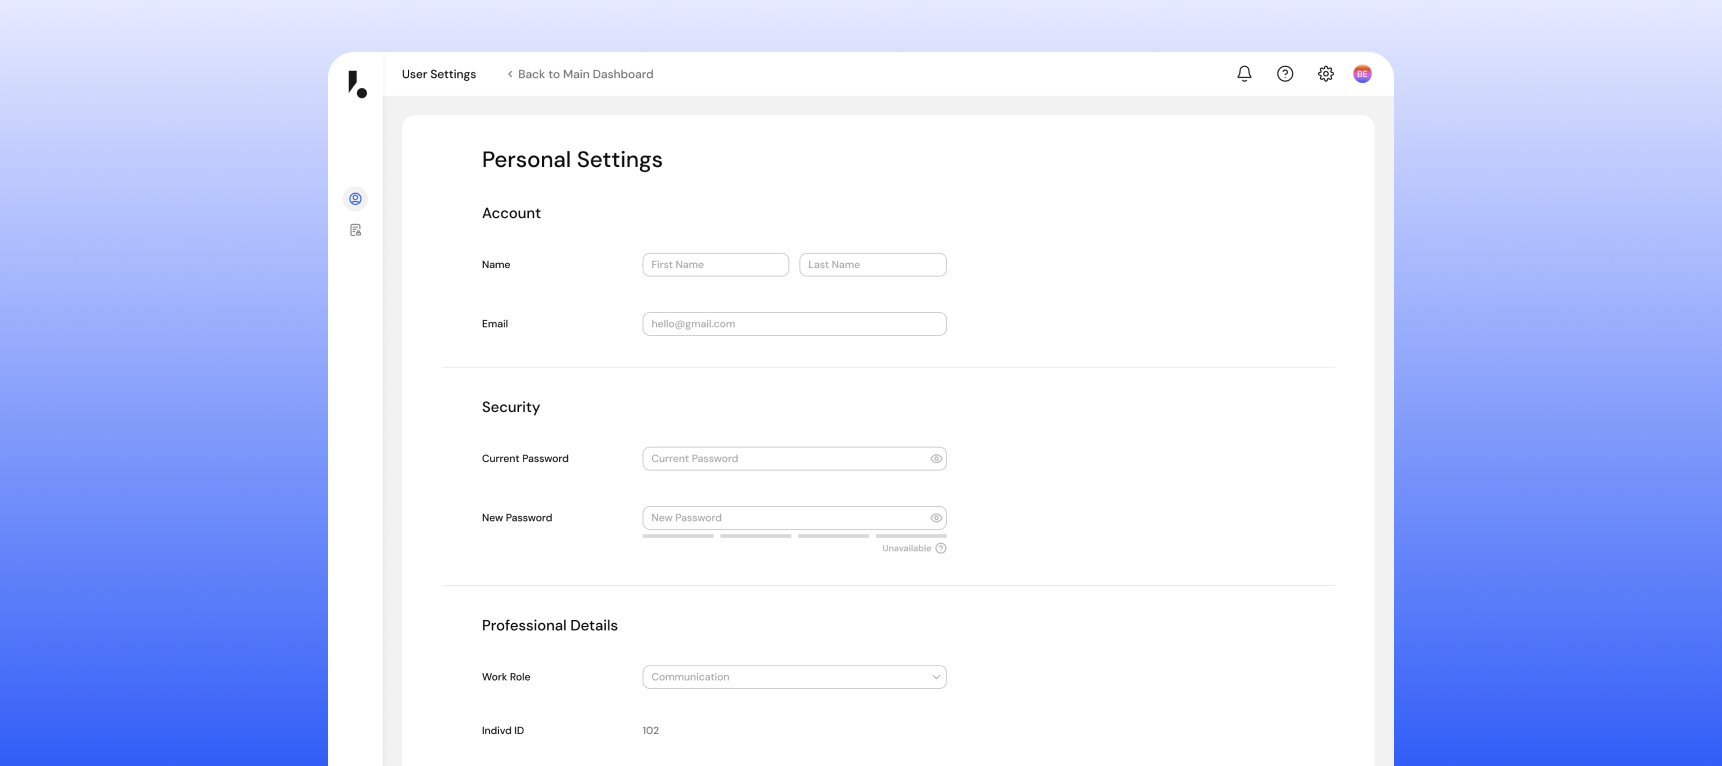Click the Personal Settings heading
The image size is (1722, 766).
[572, 160]
